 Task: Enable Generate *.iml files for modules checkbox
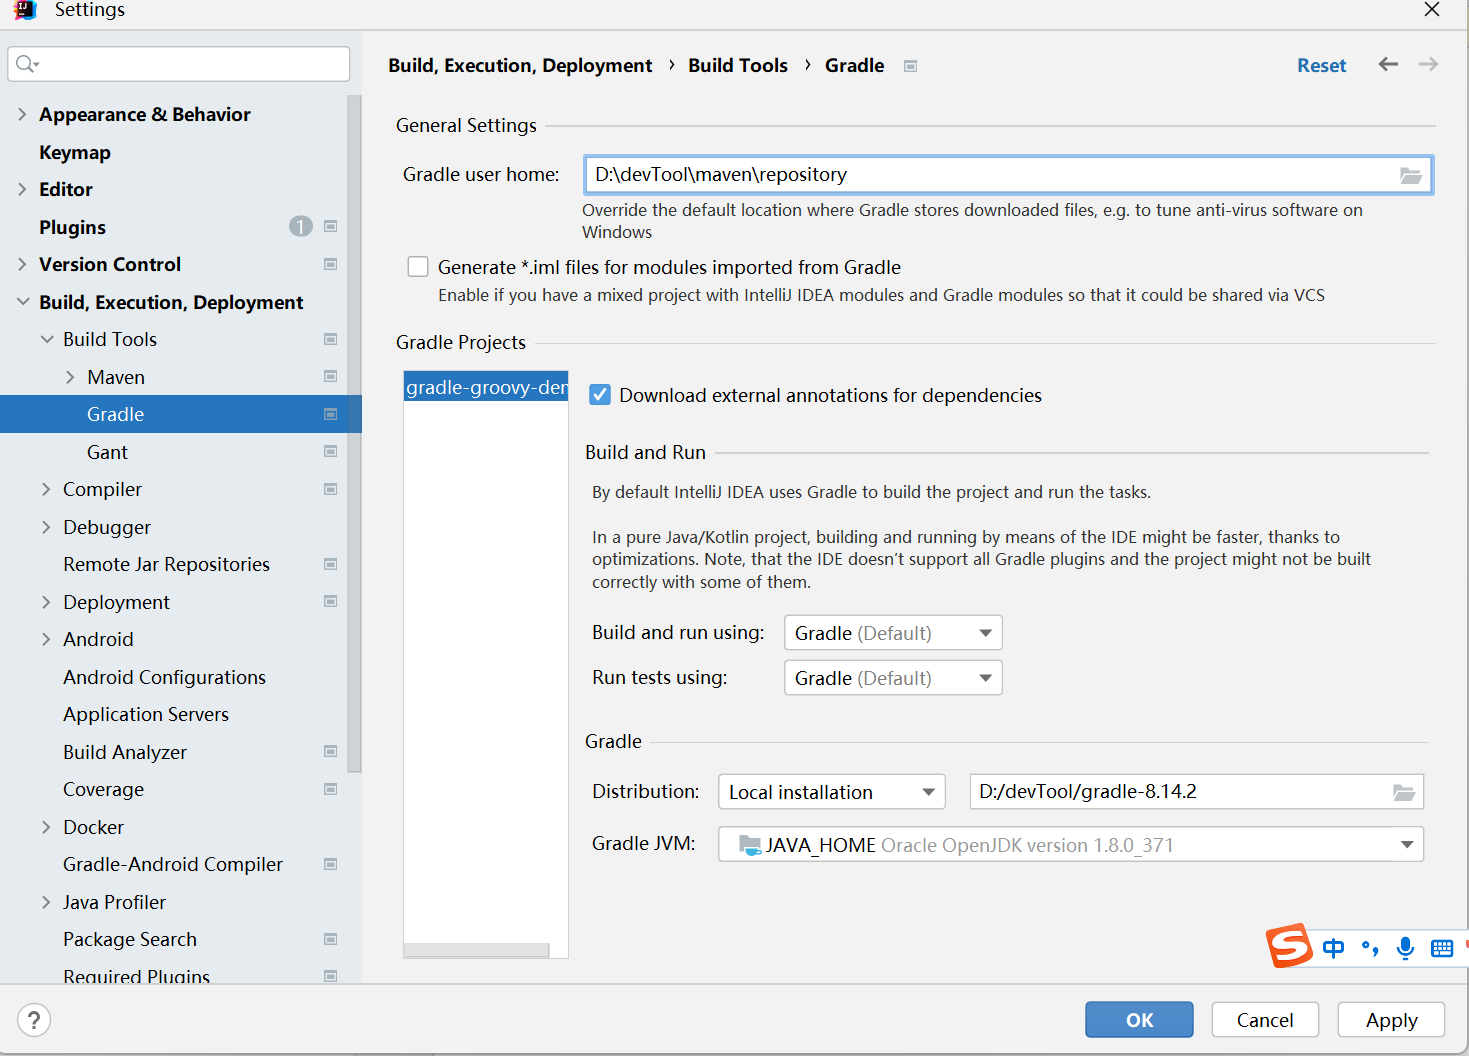(418, 267)
